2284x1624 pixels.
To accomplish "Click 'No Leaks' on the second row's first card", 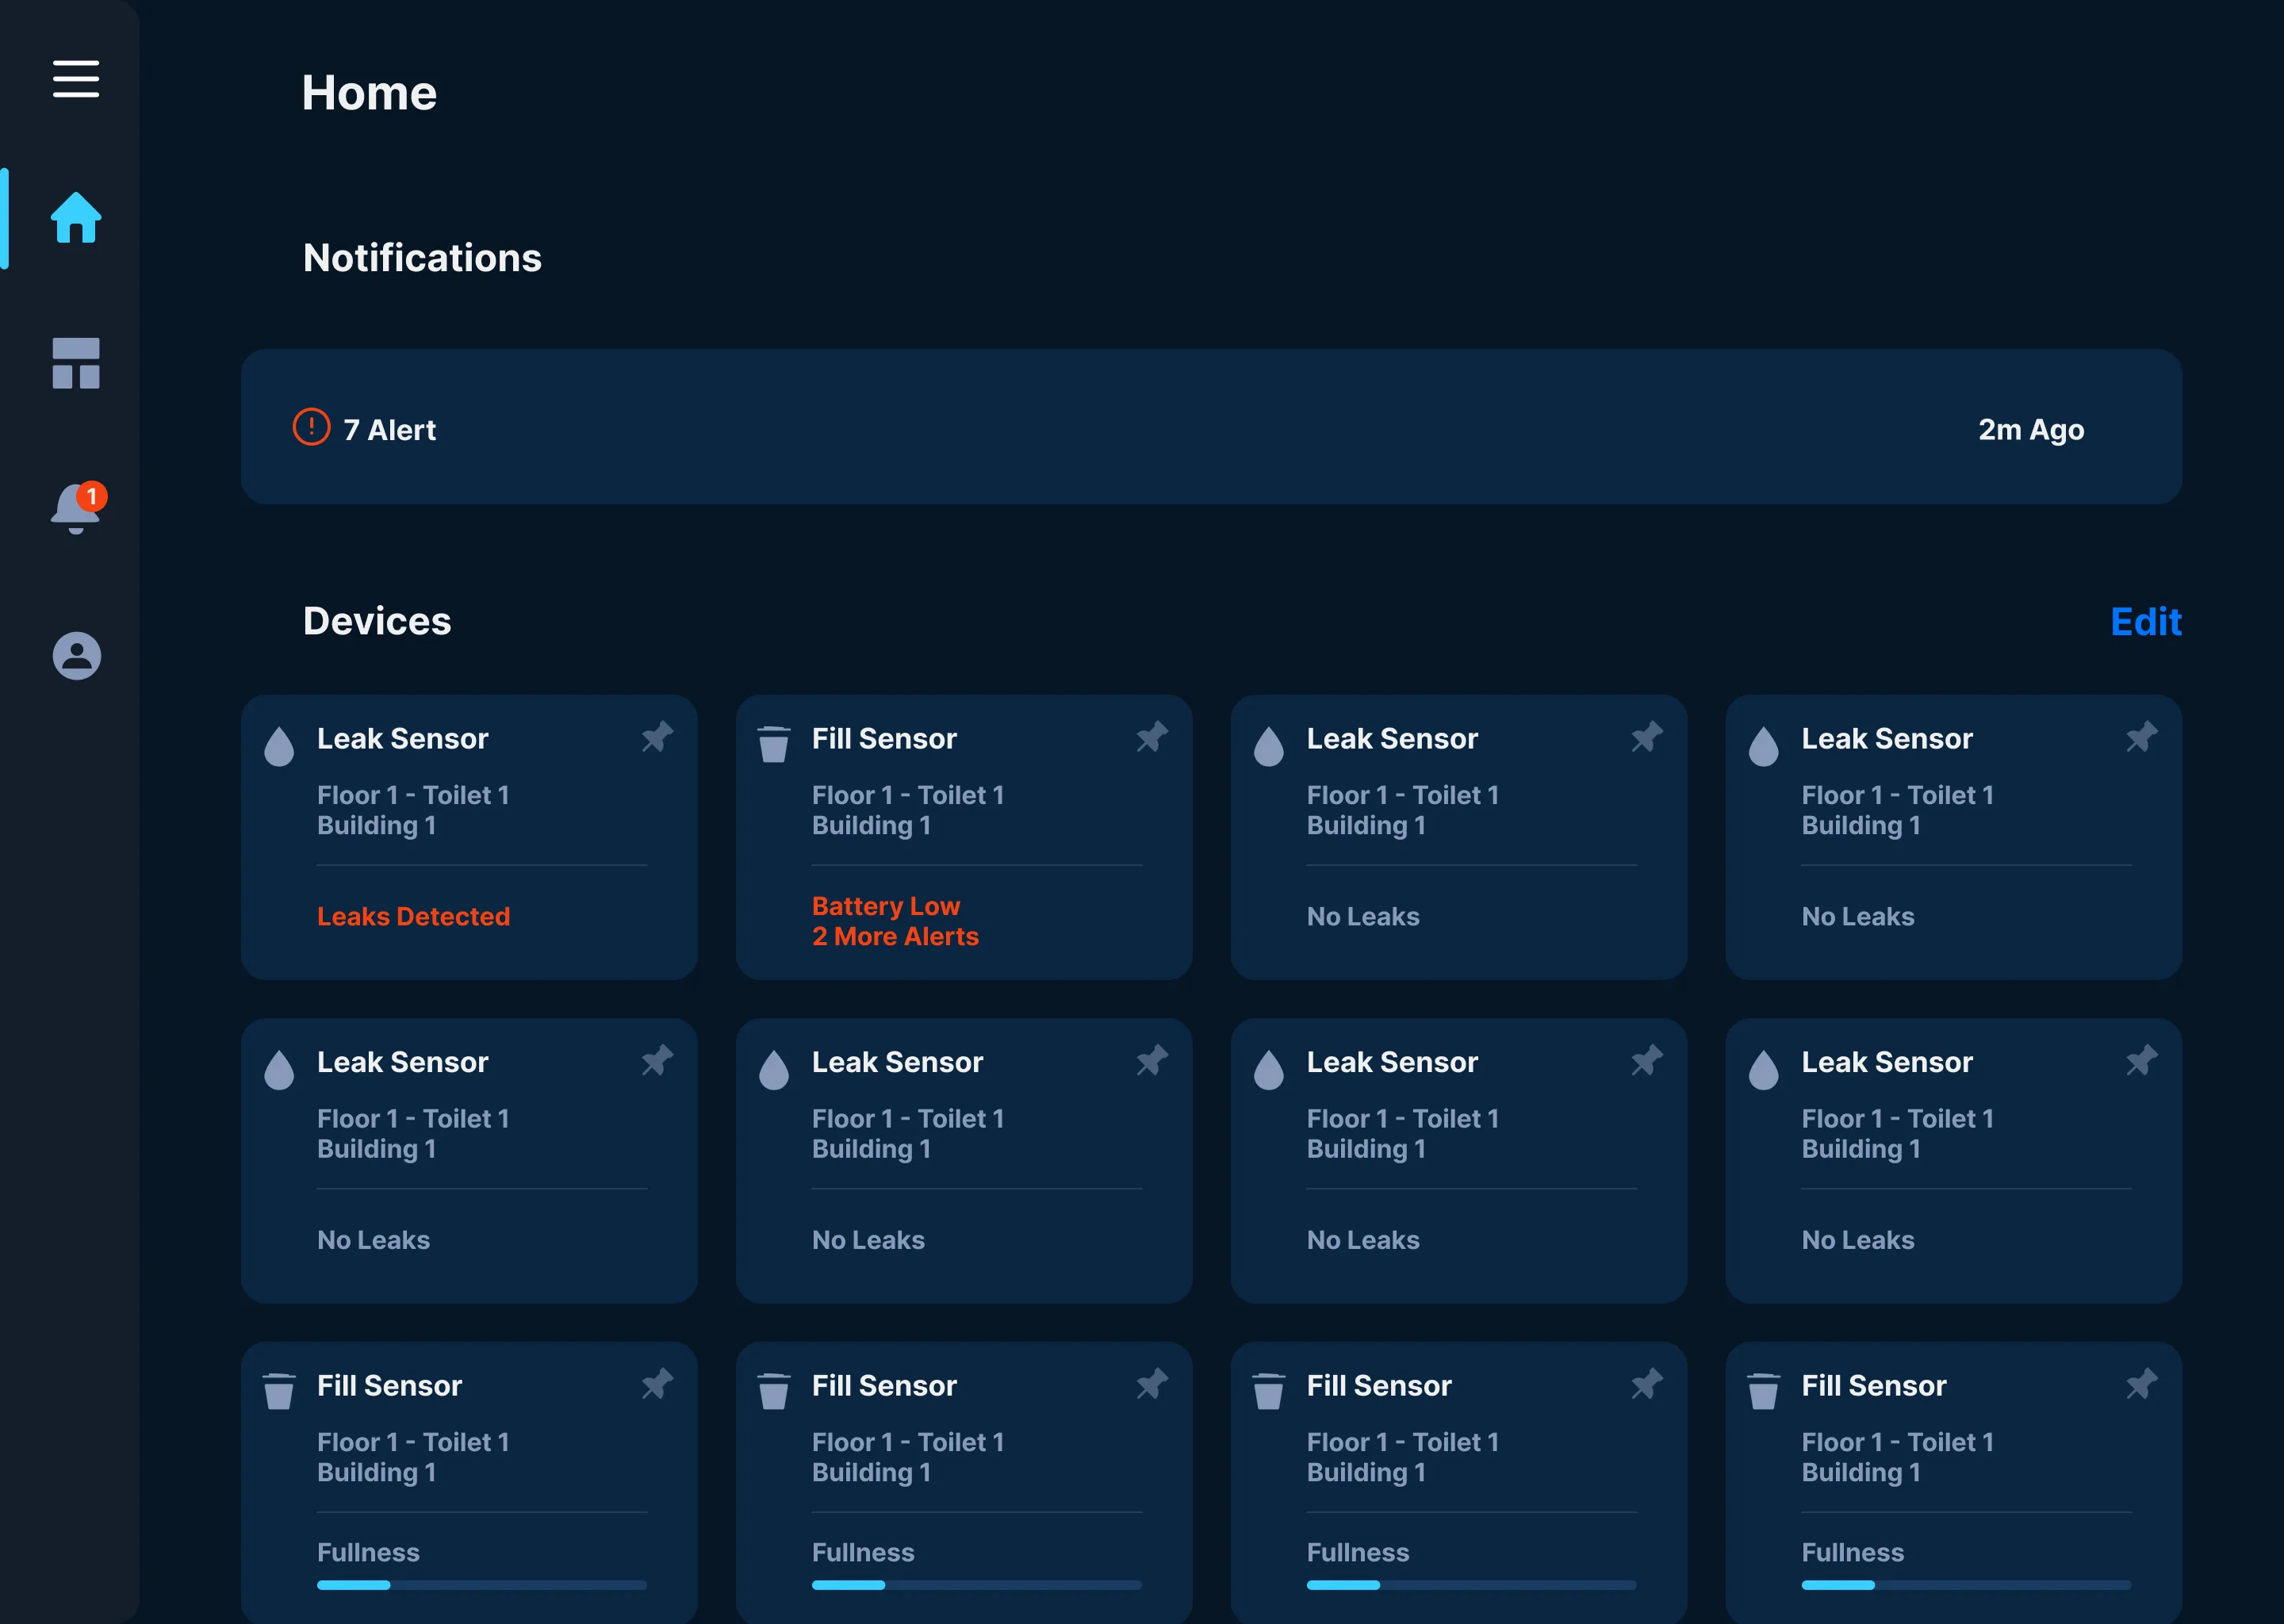I will pos(374,1240).
